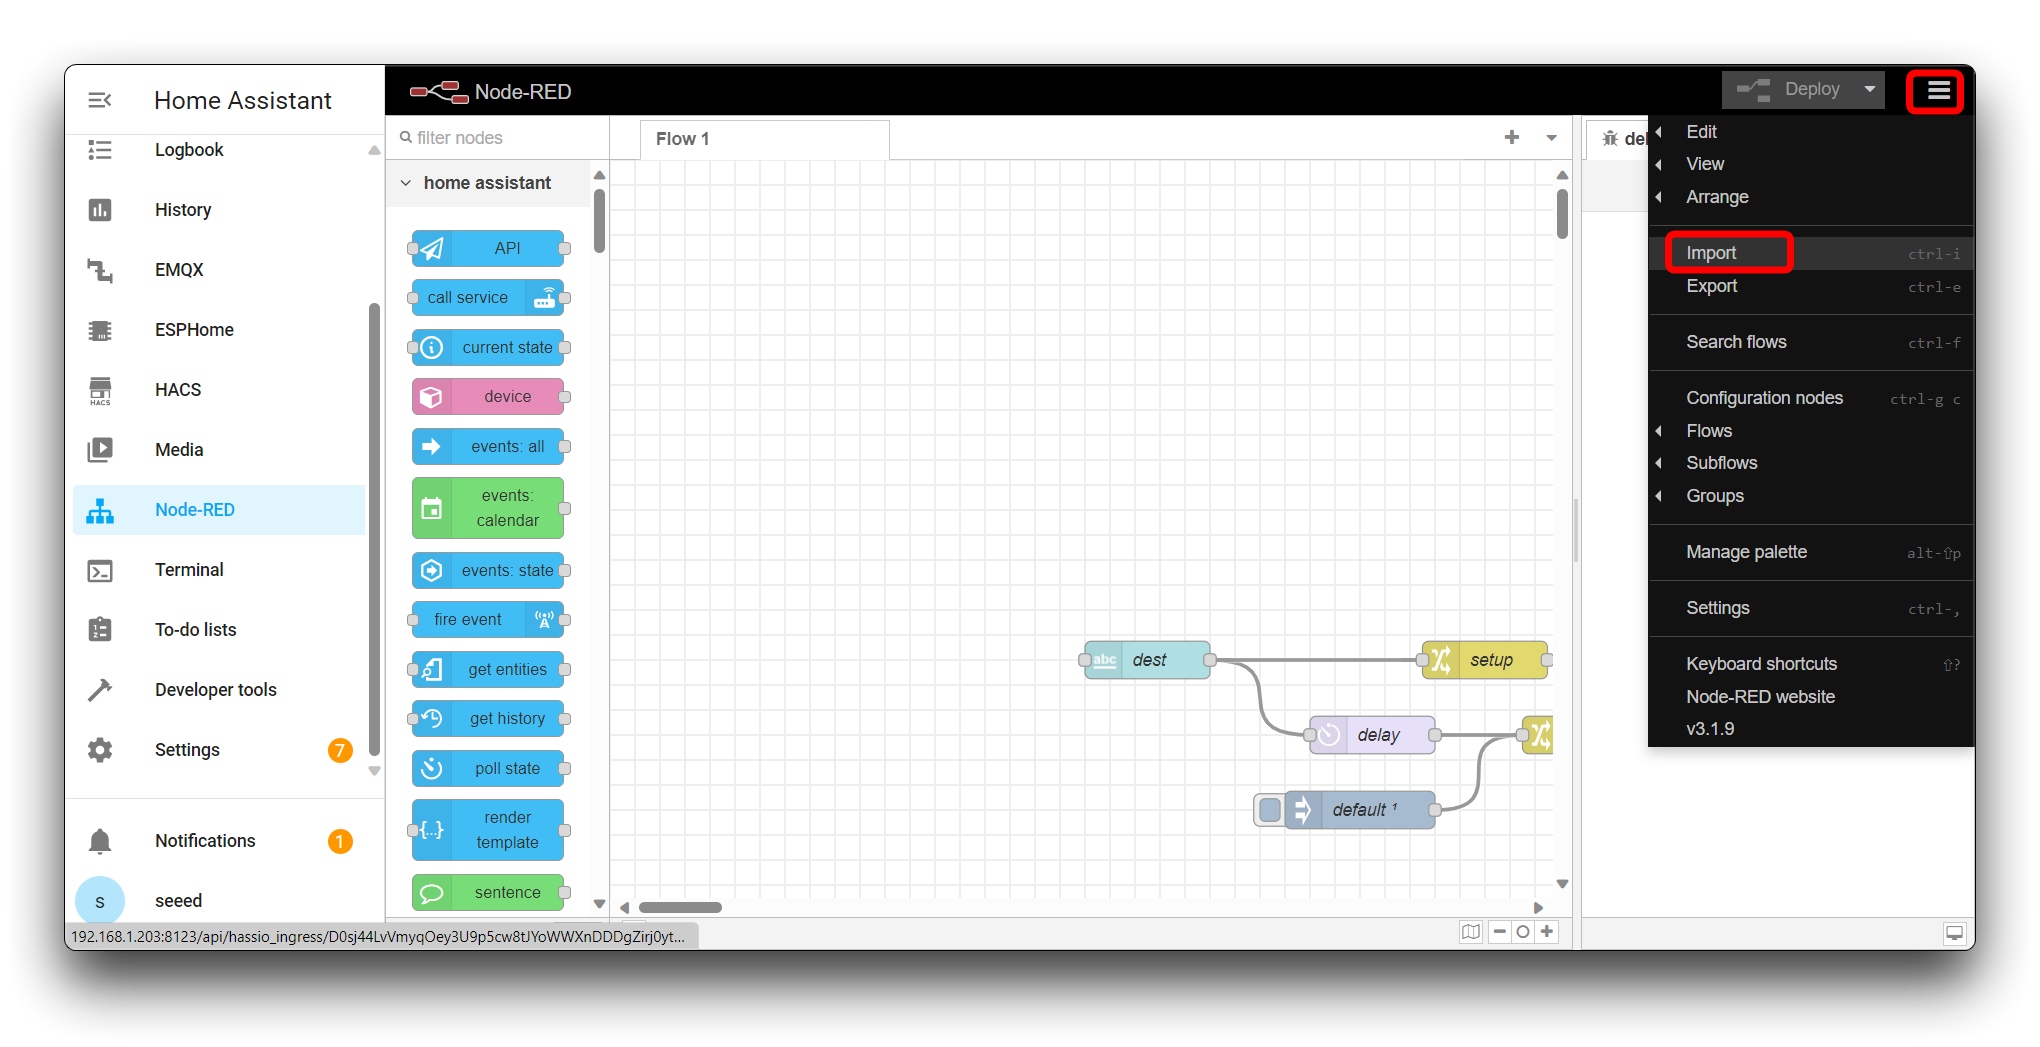
Task: Open the Deploy options dropdown arrow
Action: (x=1869, y=90)
